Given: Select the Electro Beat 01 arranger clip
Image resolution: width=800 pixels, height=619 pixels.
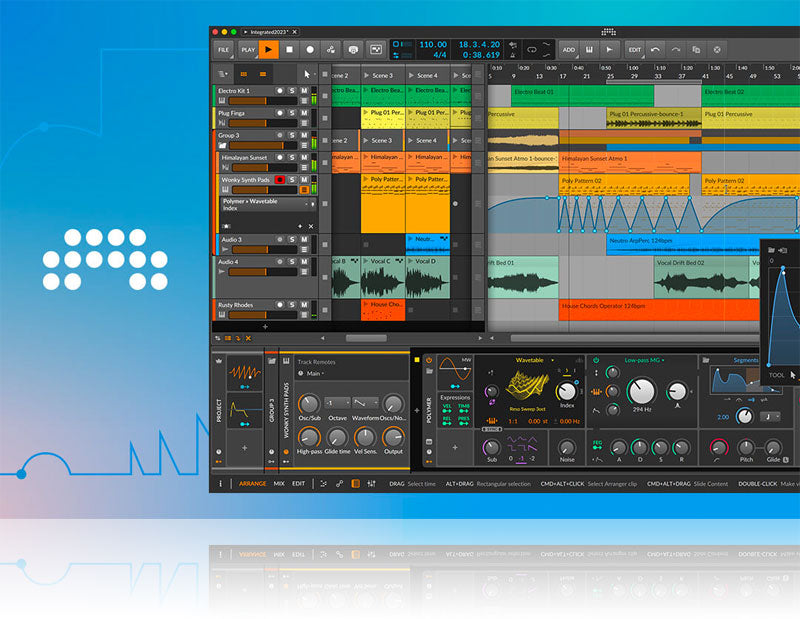Looking at the screenshot, I should [x=582, y=96].
